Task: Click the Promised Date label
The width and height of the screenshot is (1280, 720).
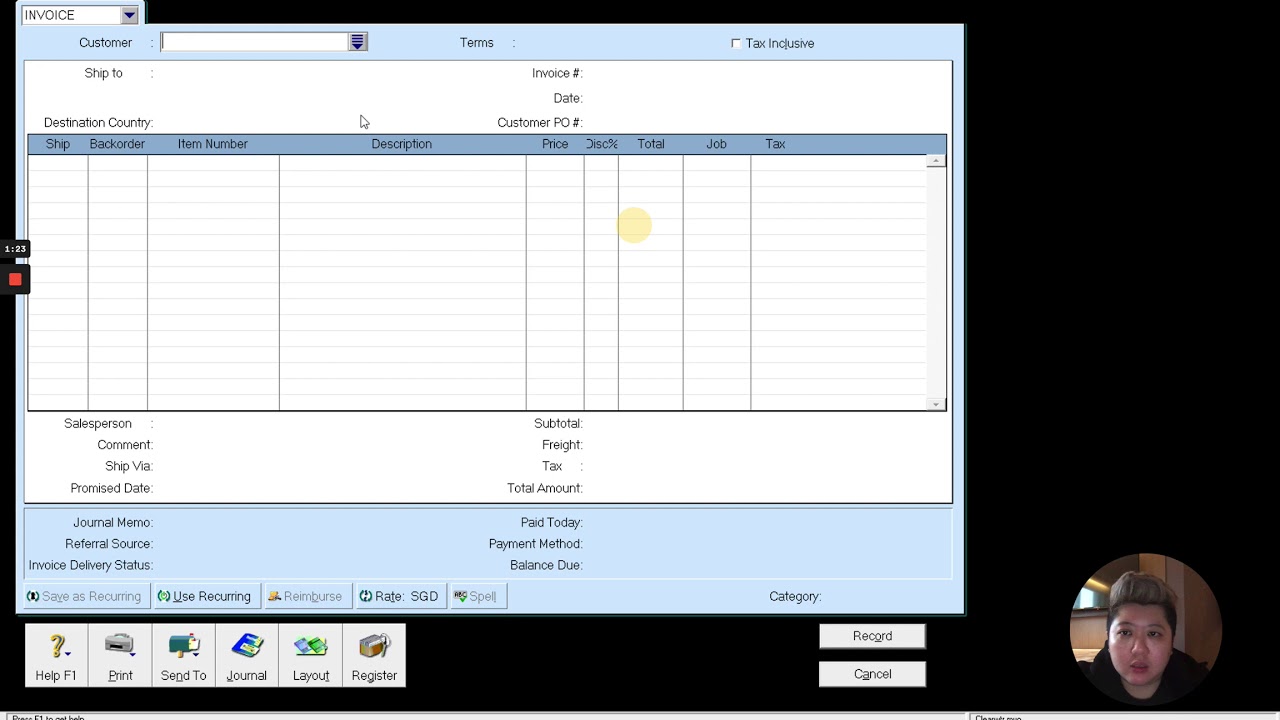Action: [111, 488]
